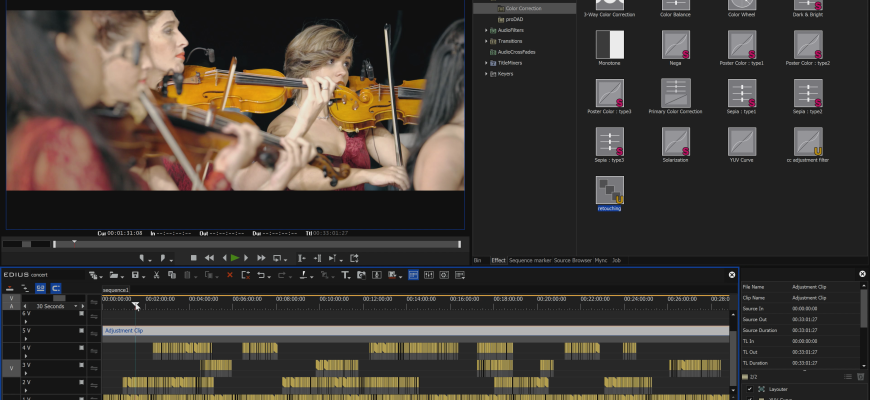Play the sequence with green play button

tap(235, 258)
